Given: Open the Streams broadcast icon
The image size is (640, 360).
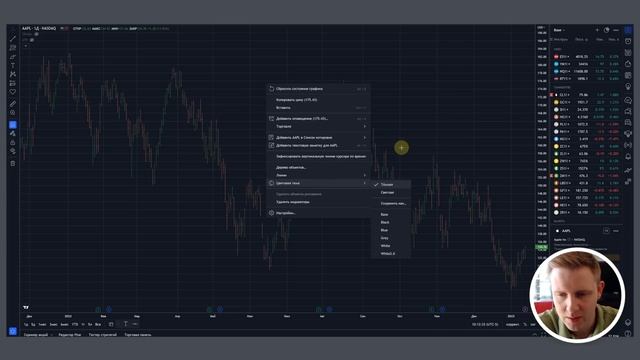Looking at the screenshot, I should point(628,145).
